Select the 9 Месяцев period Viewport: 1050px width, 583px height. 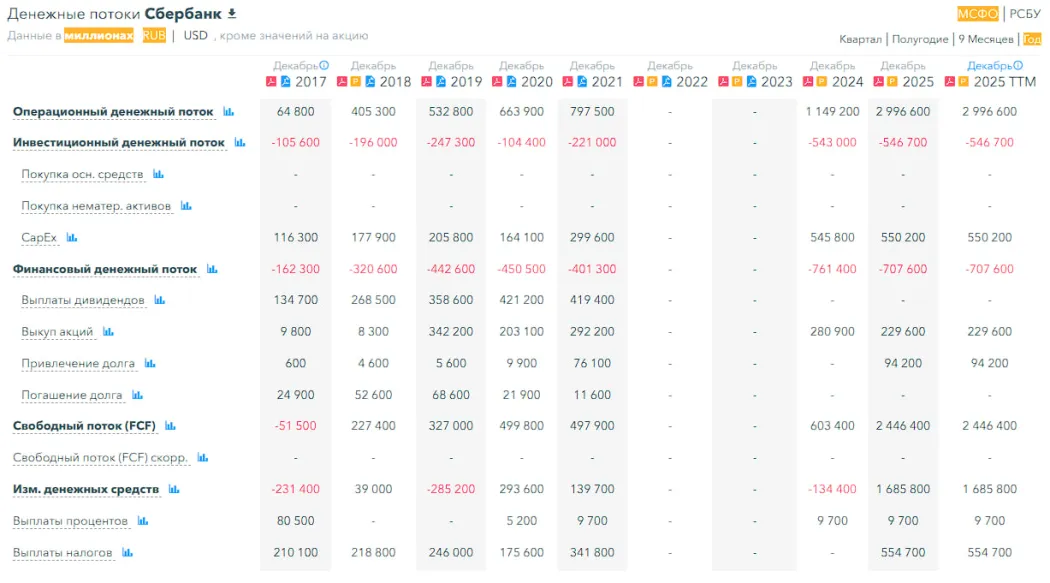click(986, 39)
